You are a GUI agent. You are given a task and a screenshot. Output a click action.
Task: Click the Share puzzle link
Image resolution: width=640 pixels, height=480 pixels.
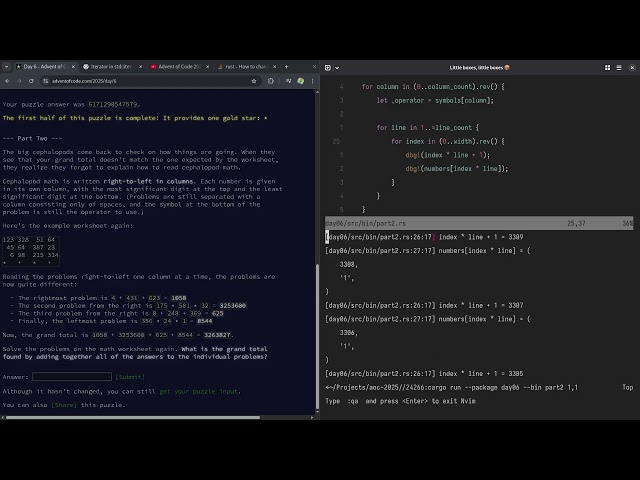click(64, 405)
